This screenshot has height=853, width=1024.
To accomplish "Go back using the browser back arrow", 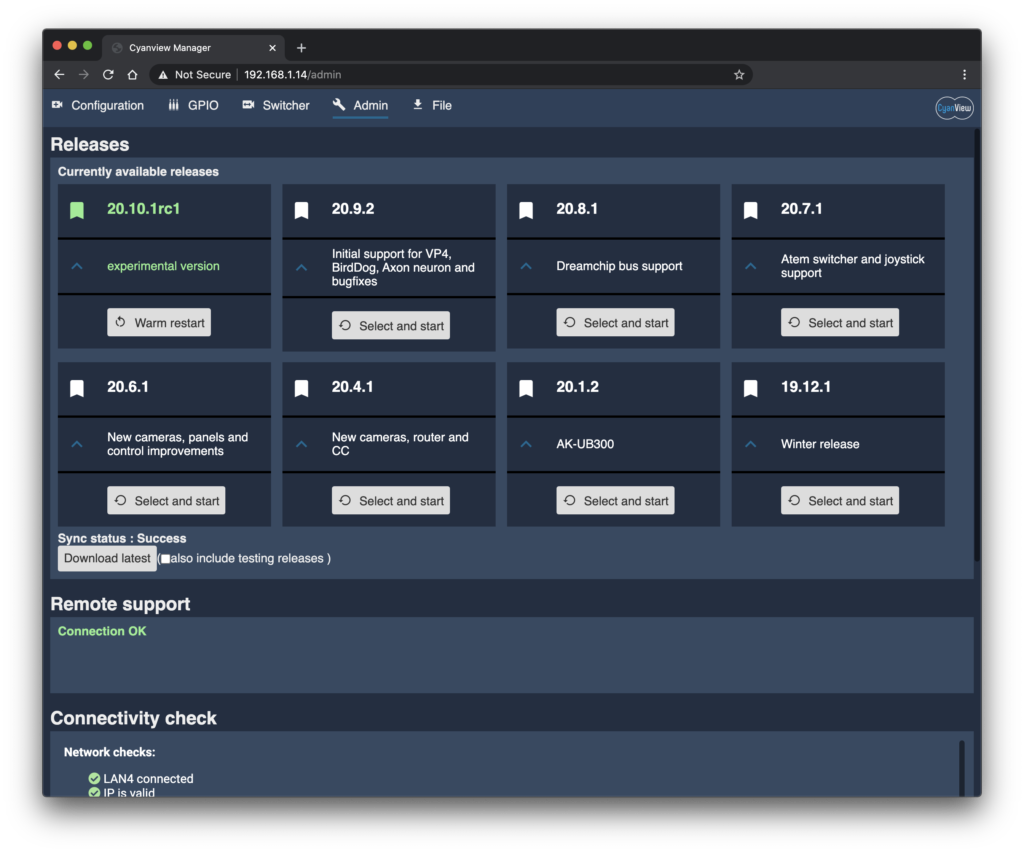I will coord(59,74).
